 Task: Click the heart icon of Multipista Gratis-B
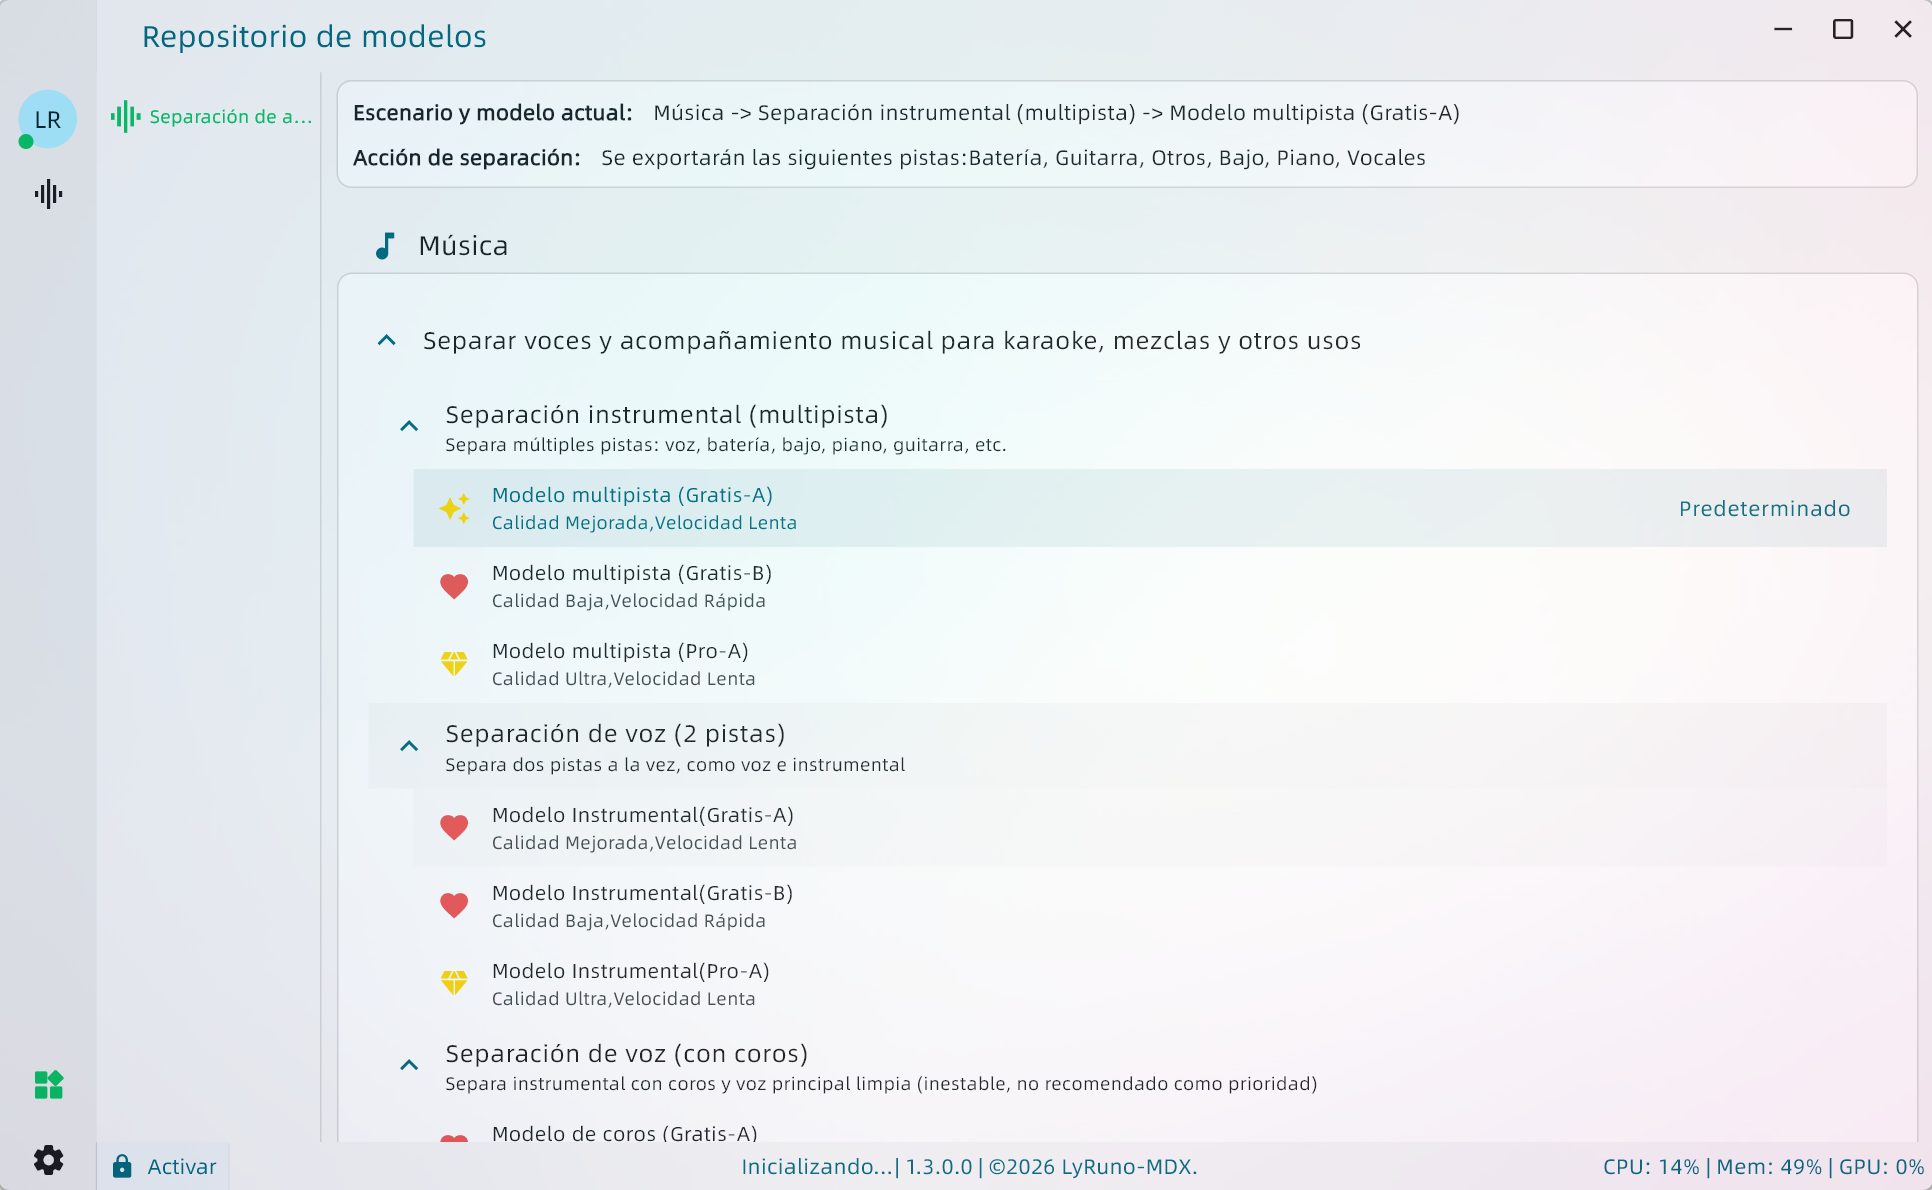click(x=454, y=586)
